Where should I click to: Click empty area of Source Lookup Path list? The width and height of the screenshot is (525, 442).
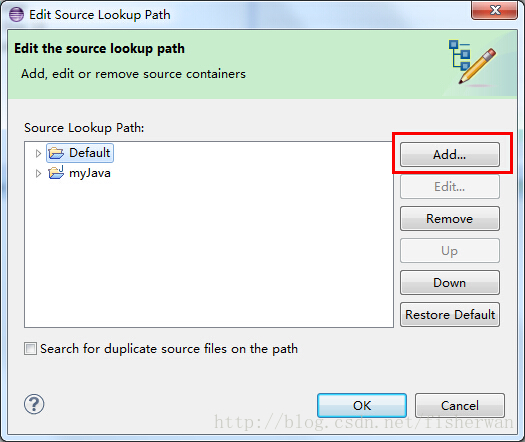tap(209, 254)
